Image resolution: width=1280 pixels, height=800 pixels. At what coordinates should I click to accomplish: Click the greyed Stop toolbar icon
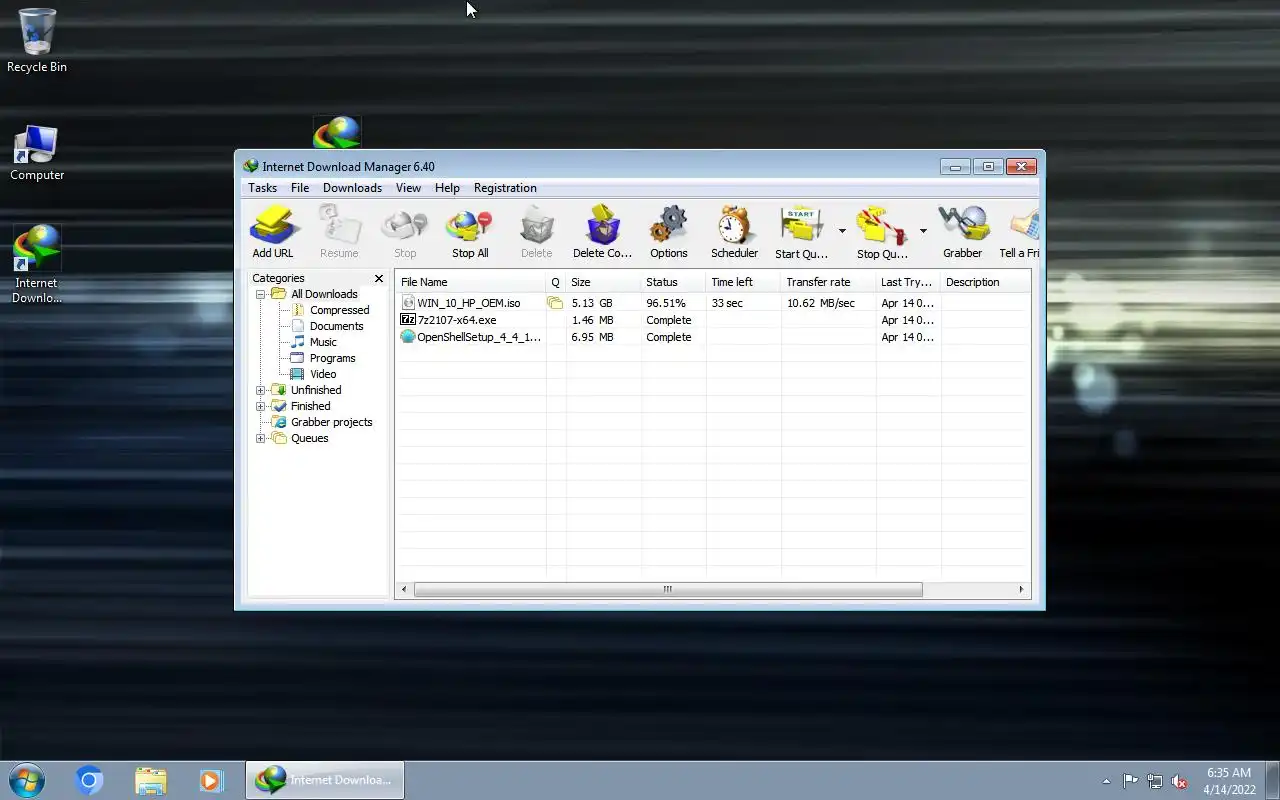pos(405,232)
